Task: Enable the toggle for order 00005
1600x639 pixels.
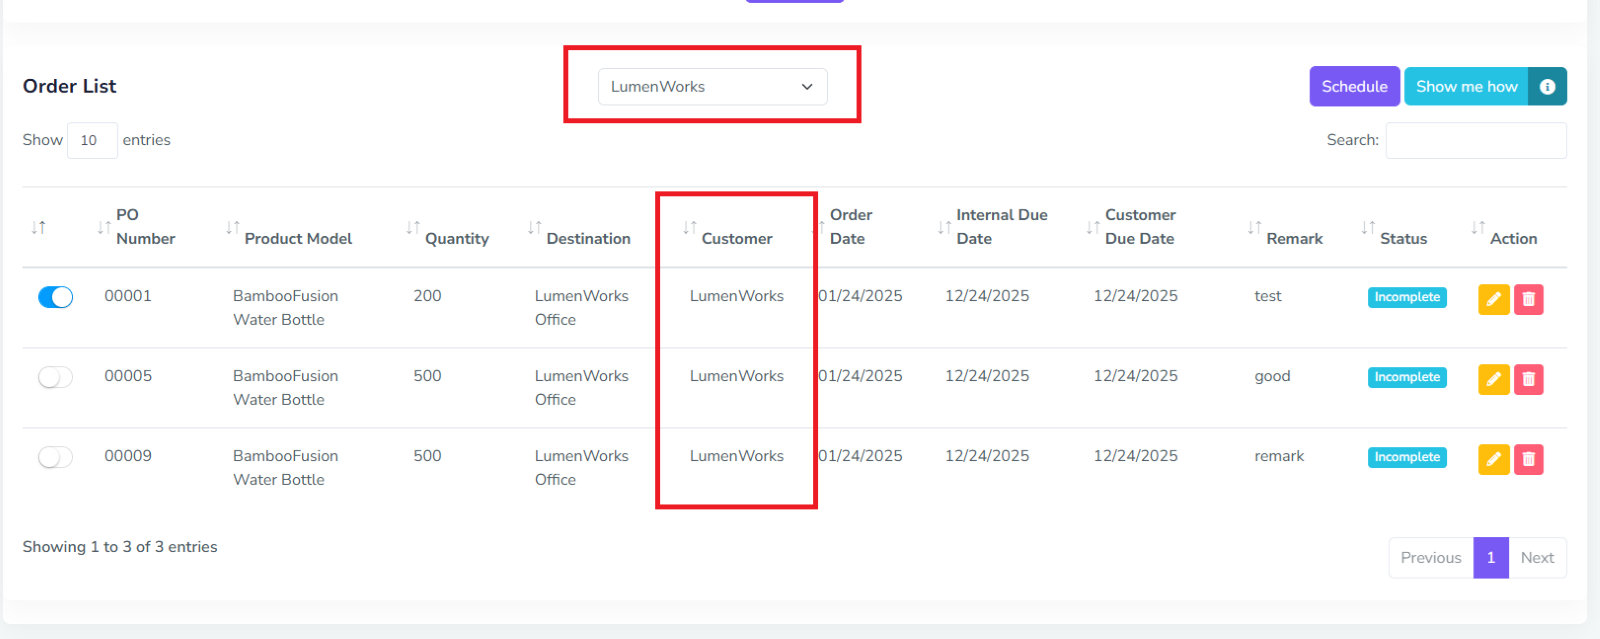Action: (x=56, y=377)
